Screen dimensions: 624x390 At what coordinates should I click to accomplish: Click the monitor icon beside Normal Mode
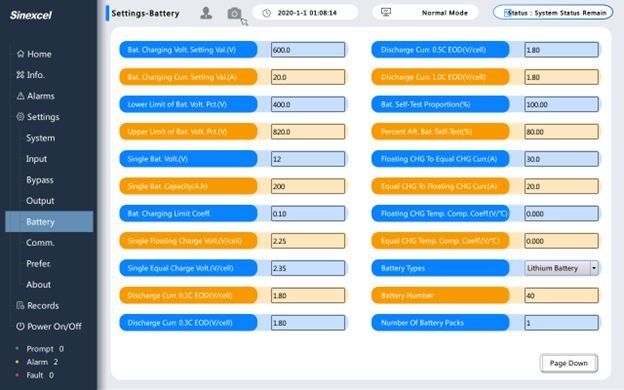[386, 12]
